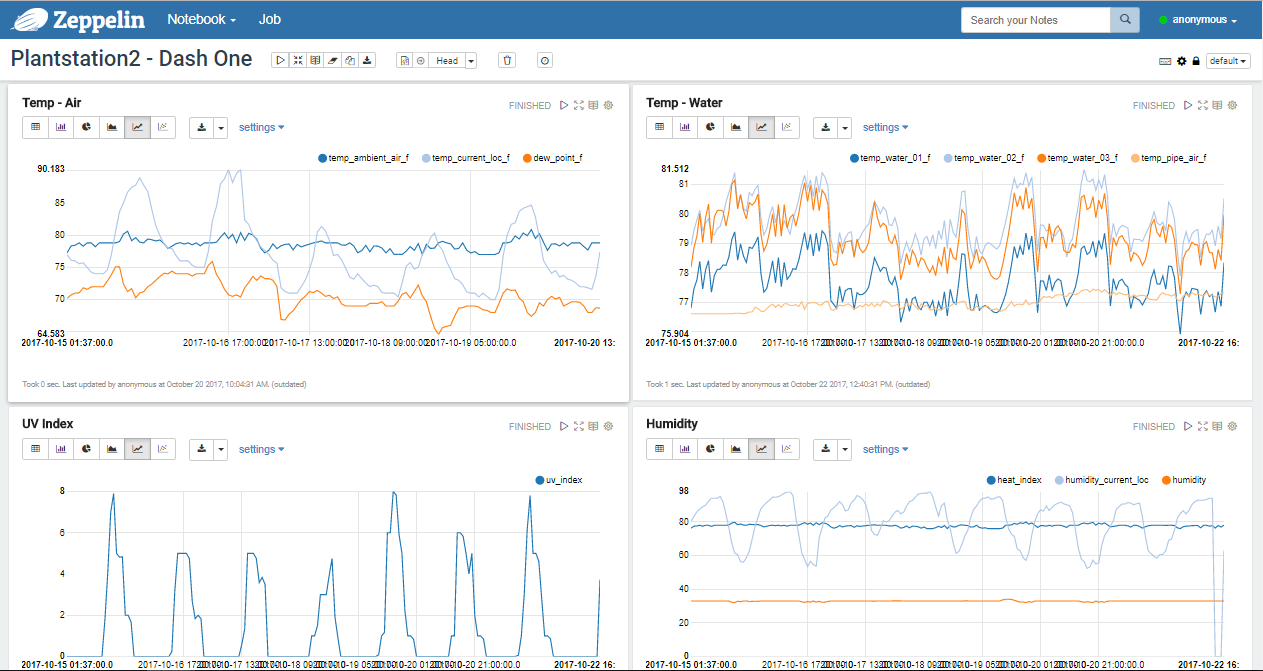Click the Temp - Water paragraph title
Image resolution: width=1263 pixels, height=671 pixels.
pyautogui.click(x=684, y=102)
